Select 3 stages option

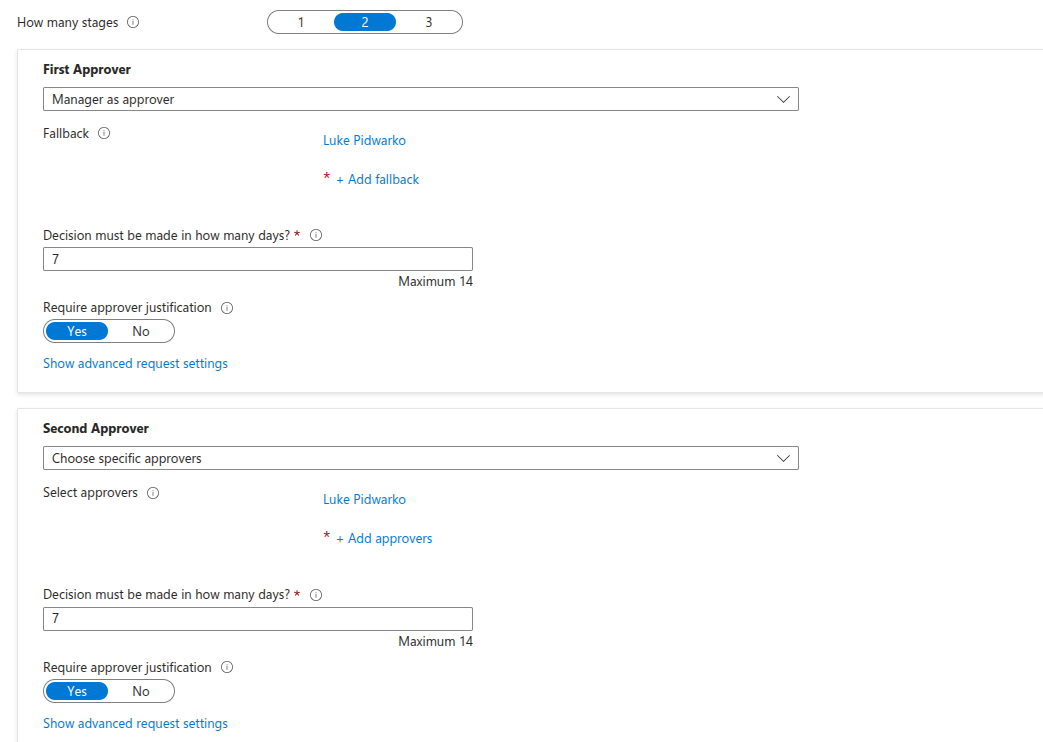(429, 22)
